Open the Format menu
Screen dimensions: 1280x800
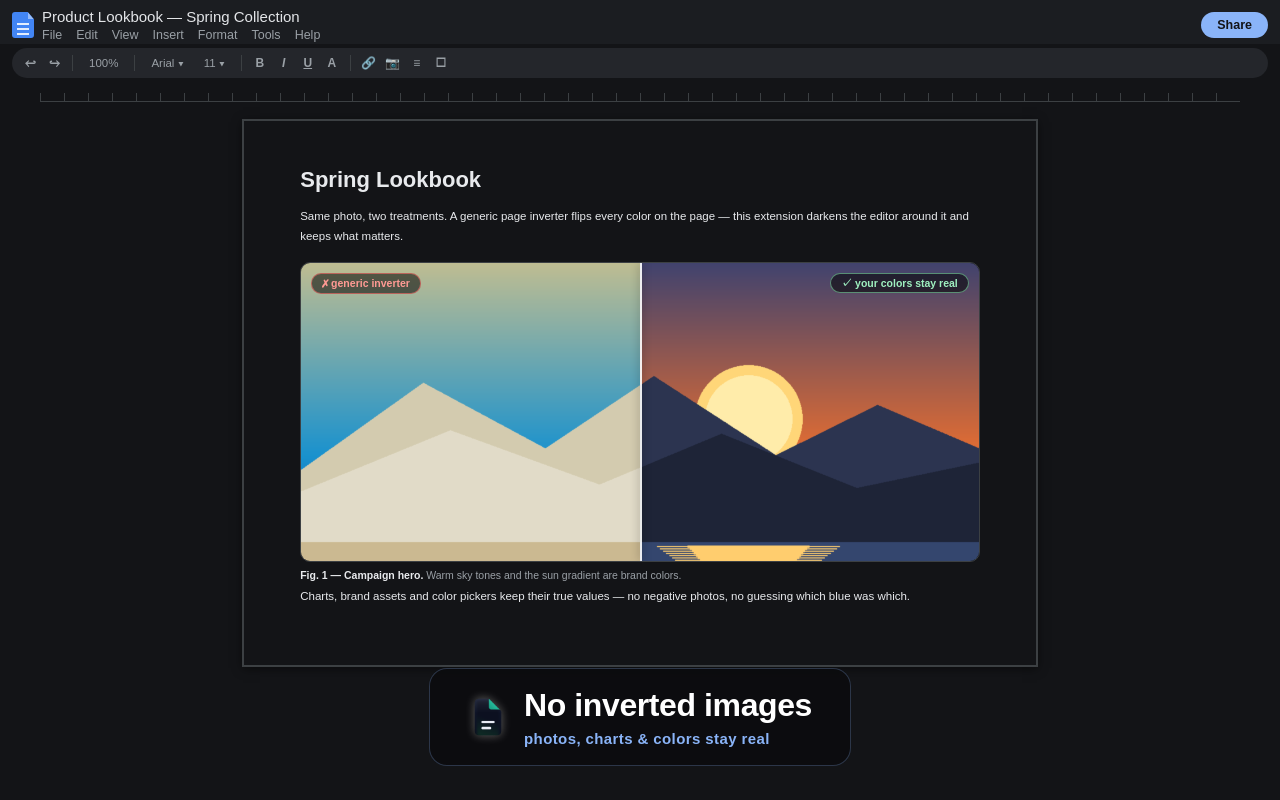pos(218,35)
